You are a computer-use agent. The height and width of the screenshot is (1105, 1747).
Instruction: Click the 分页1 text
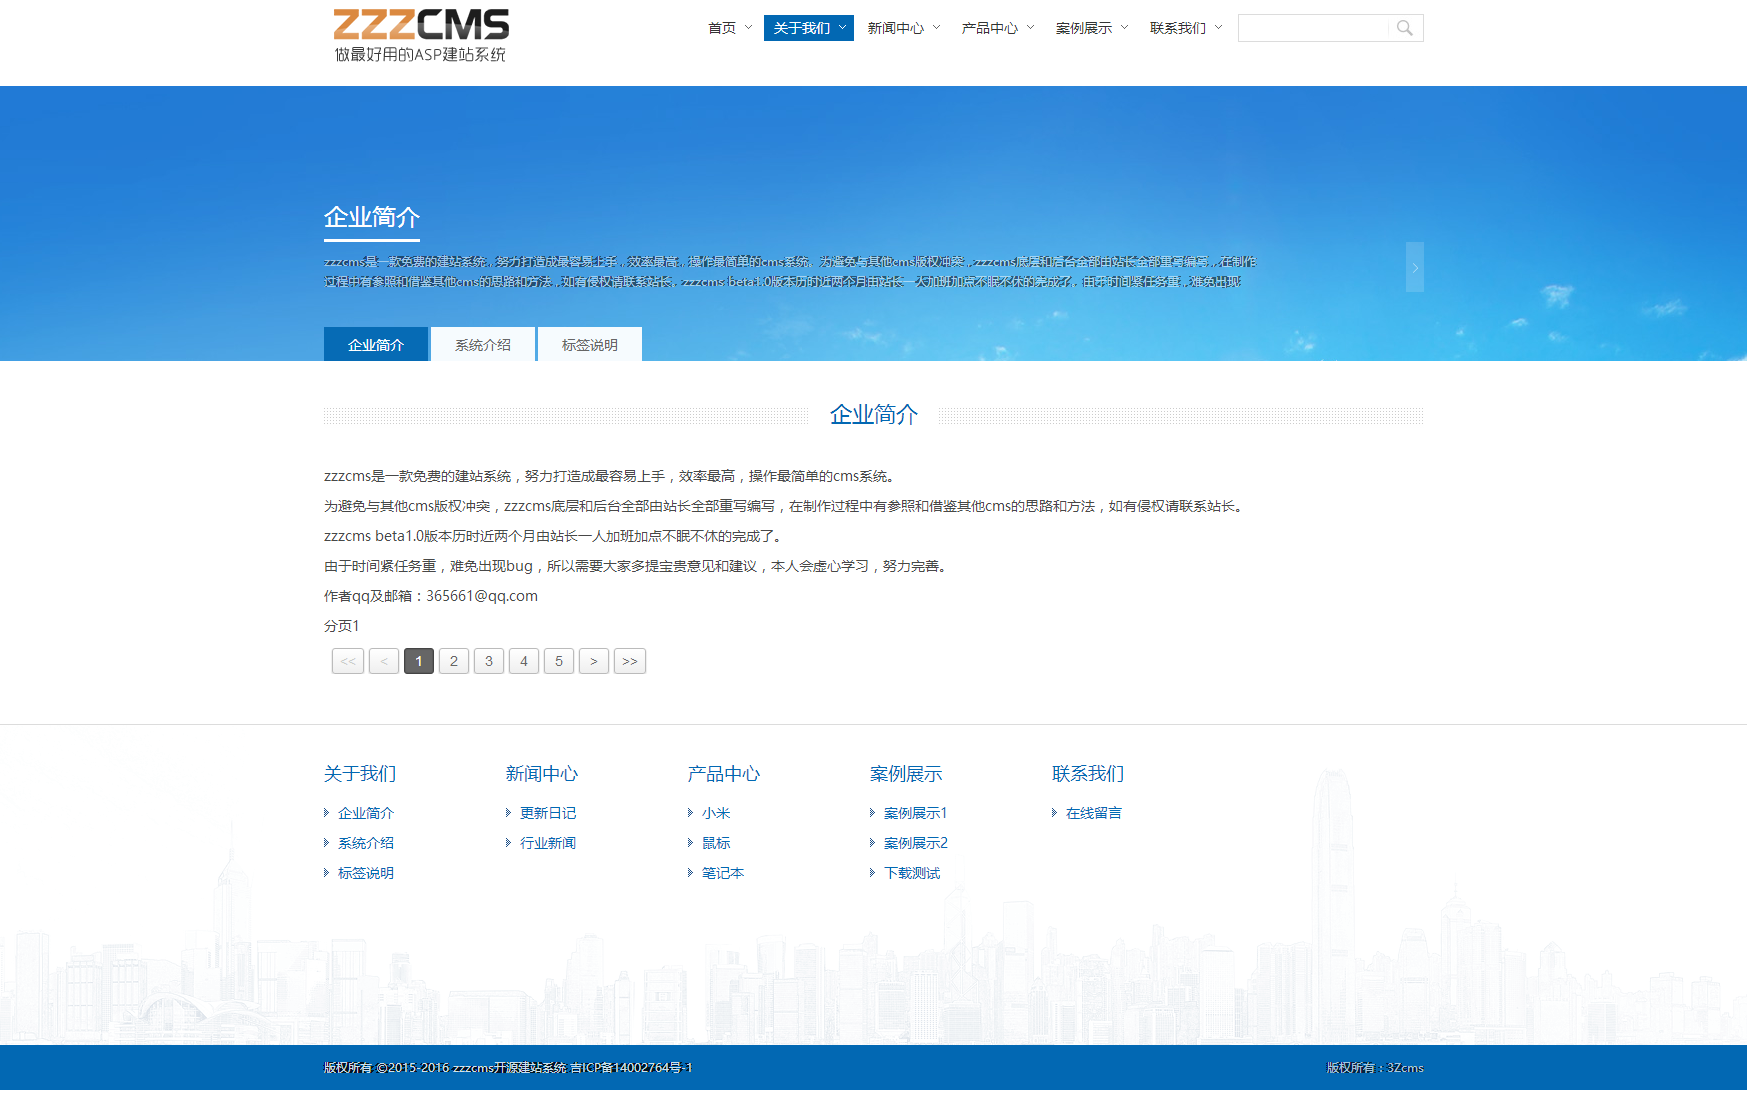(342, 626)
